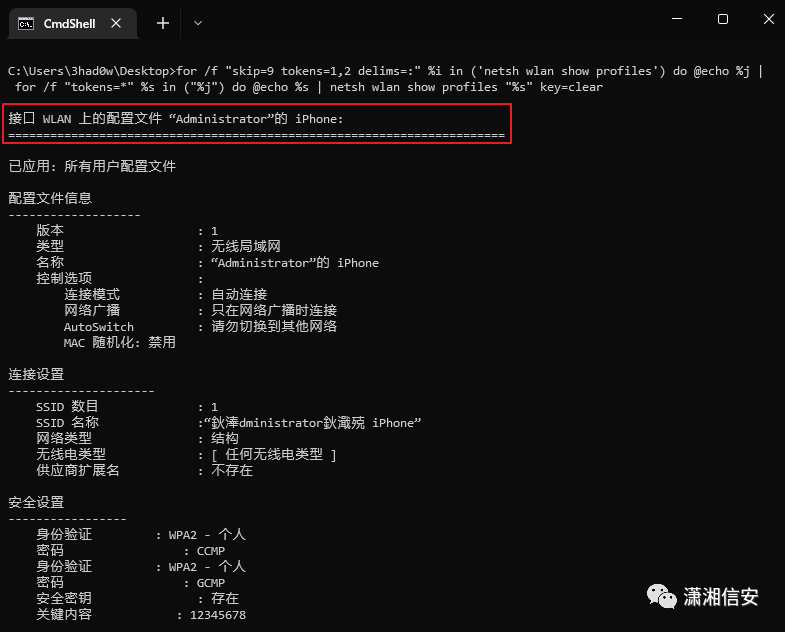Click the 'key=clear' text in command

point(571,87)
